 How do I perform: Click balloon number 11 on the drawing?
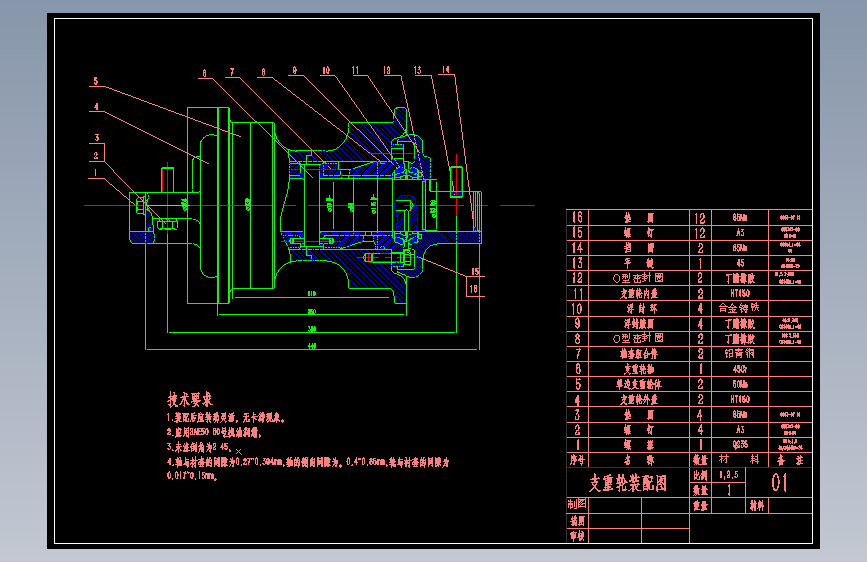356,70
